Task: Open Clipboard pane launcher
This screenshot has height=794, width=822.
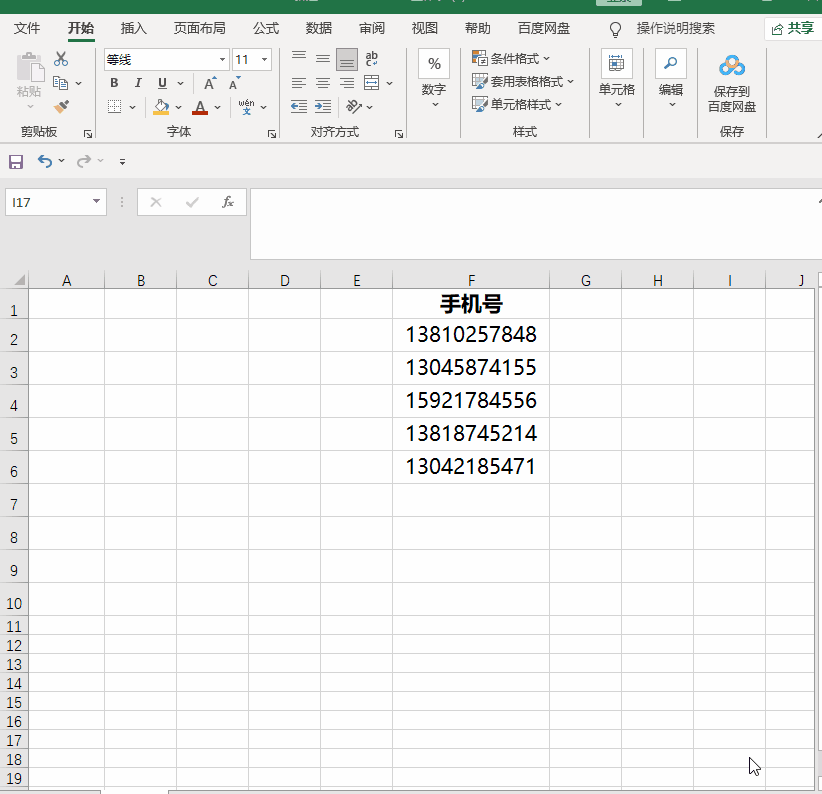Action: tap(88, 134)
